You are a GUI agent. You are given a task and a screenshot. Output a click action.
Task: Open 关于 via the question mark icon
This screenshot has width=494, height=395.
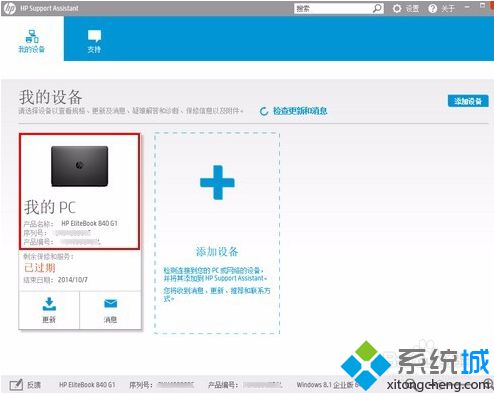tap(432, 9)
